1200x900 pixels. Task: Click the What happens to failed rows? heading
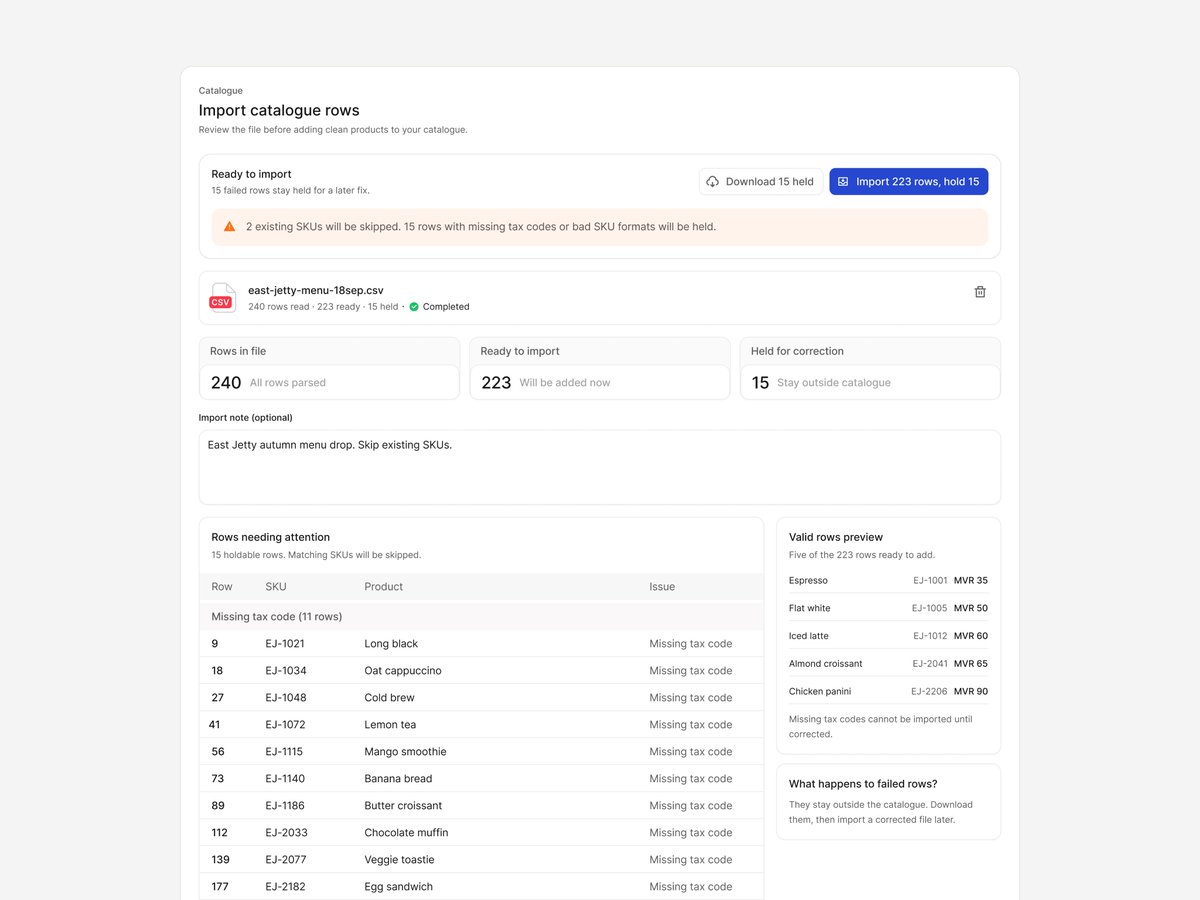pos(863,784)
